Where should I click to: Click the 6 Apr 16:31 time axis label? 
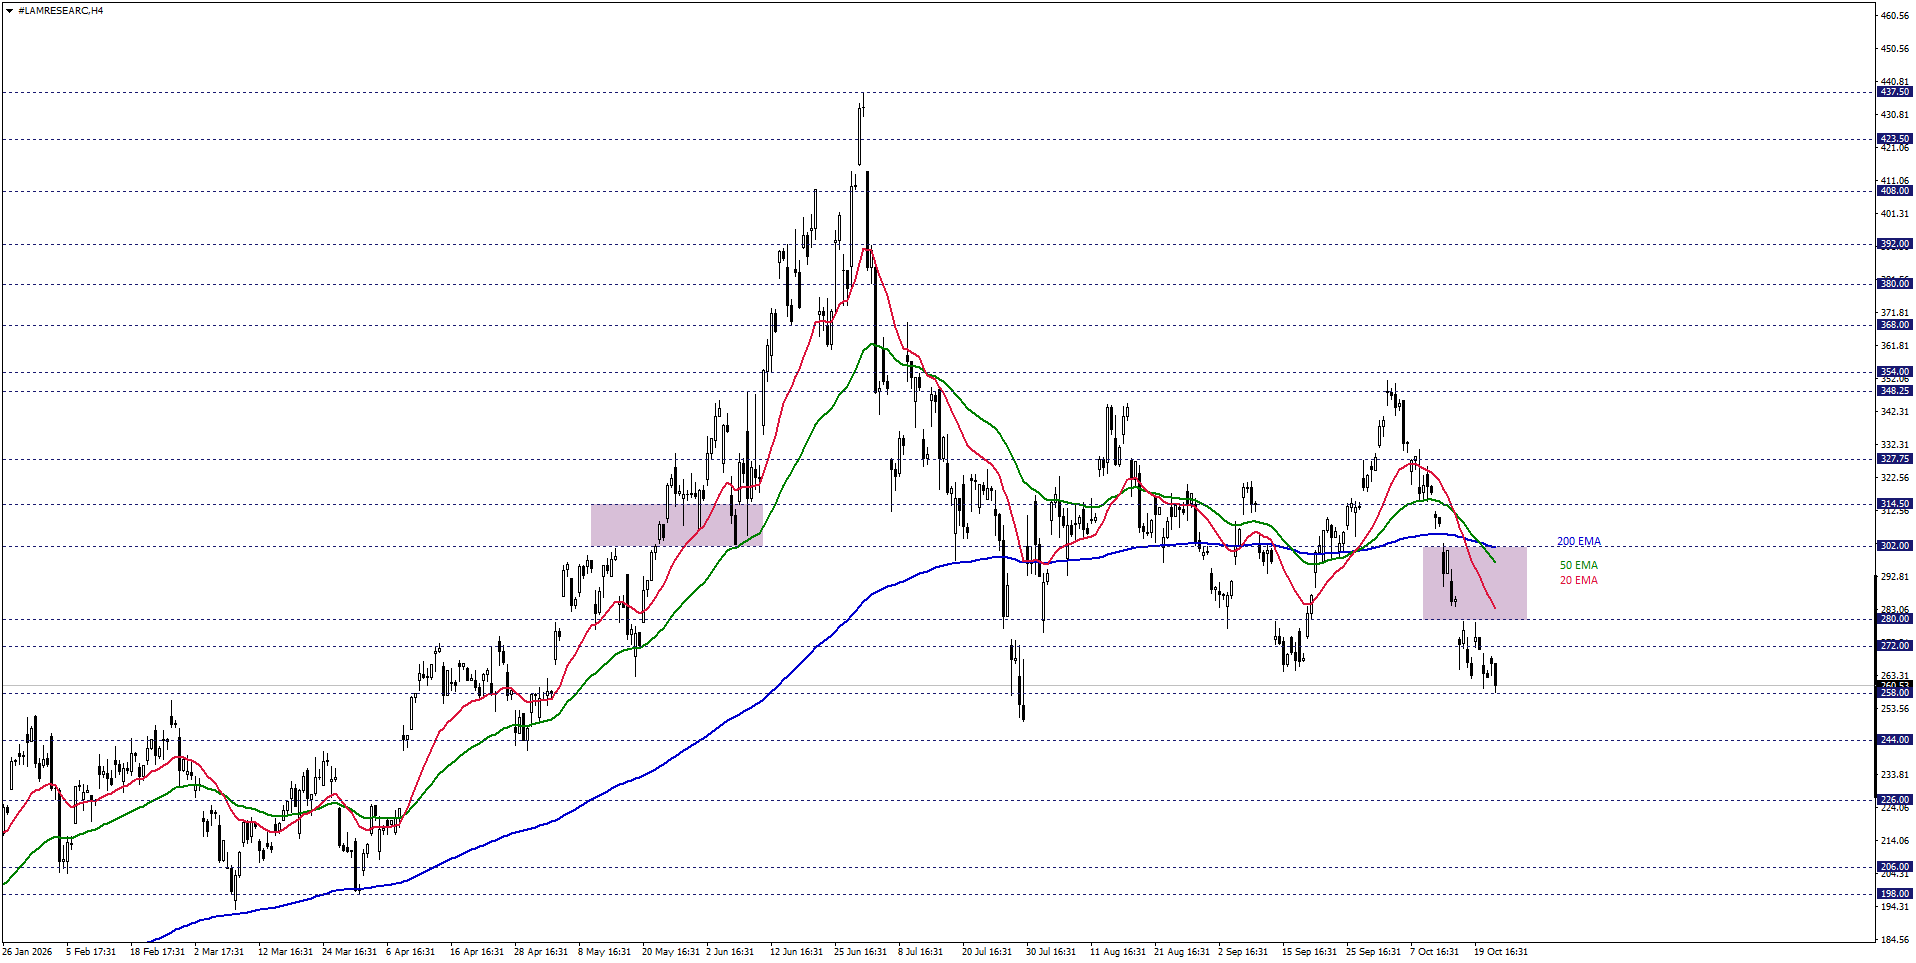[x=410, y=951]
